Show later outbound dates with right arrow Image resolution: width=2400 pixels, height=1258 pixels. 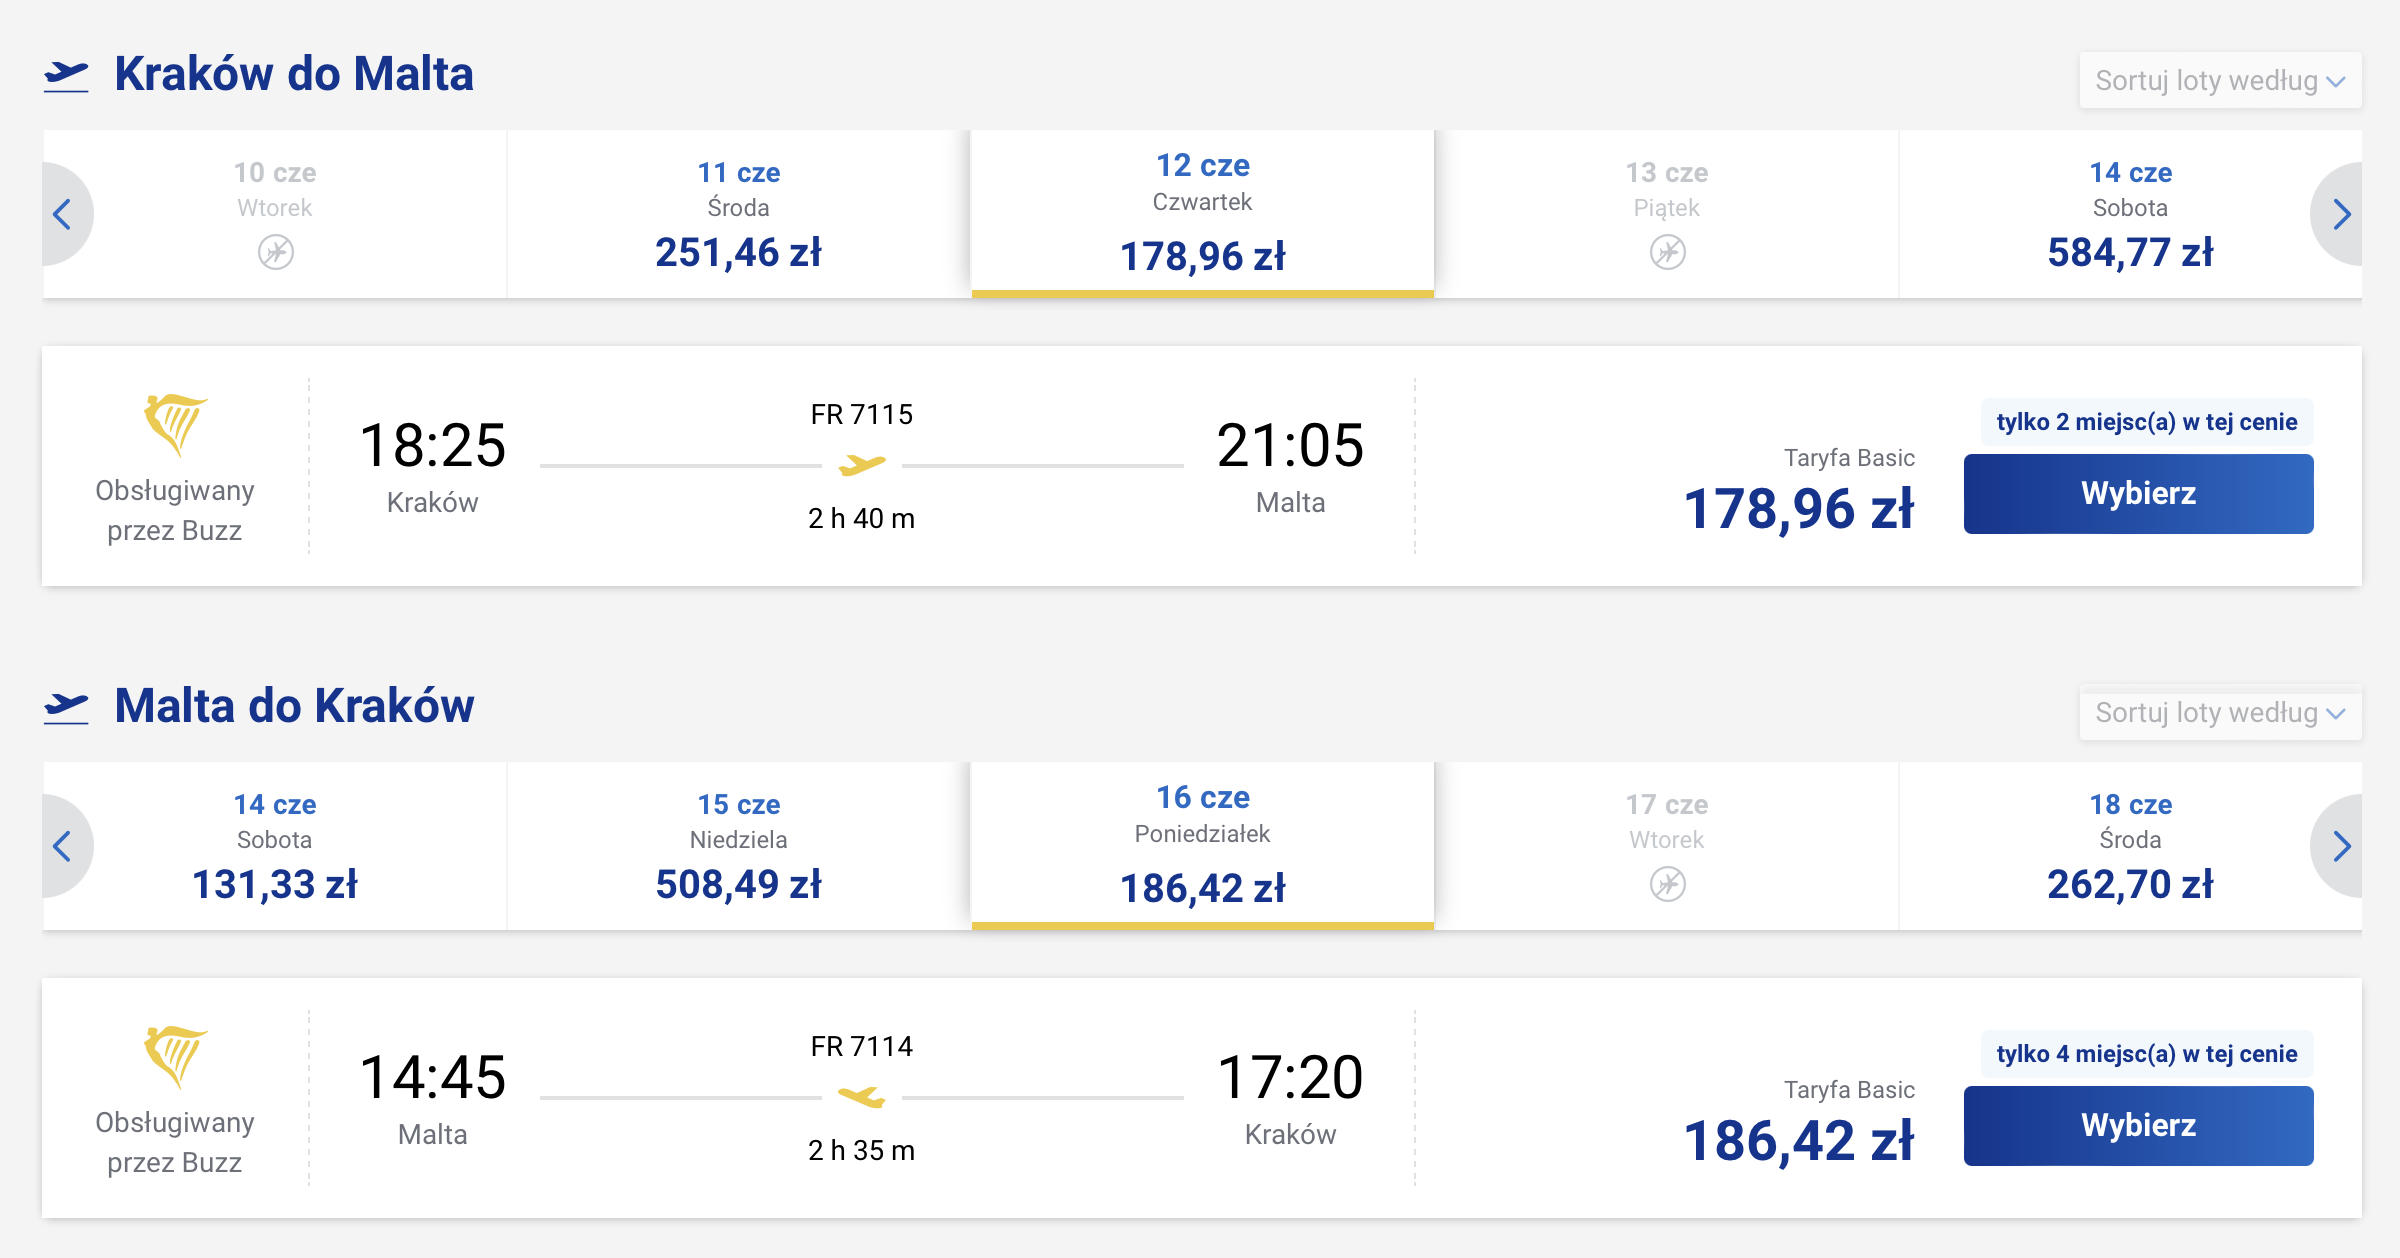click(x=2339, y=214)
